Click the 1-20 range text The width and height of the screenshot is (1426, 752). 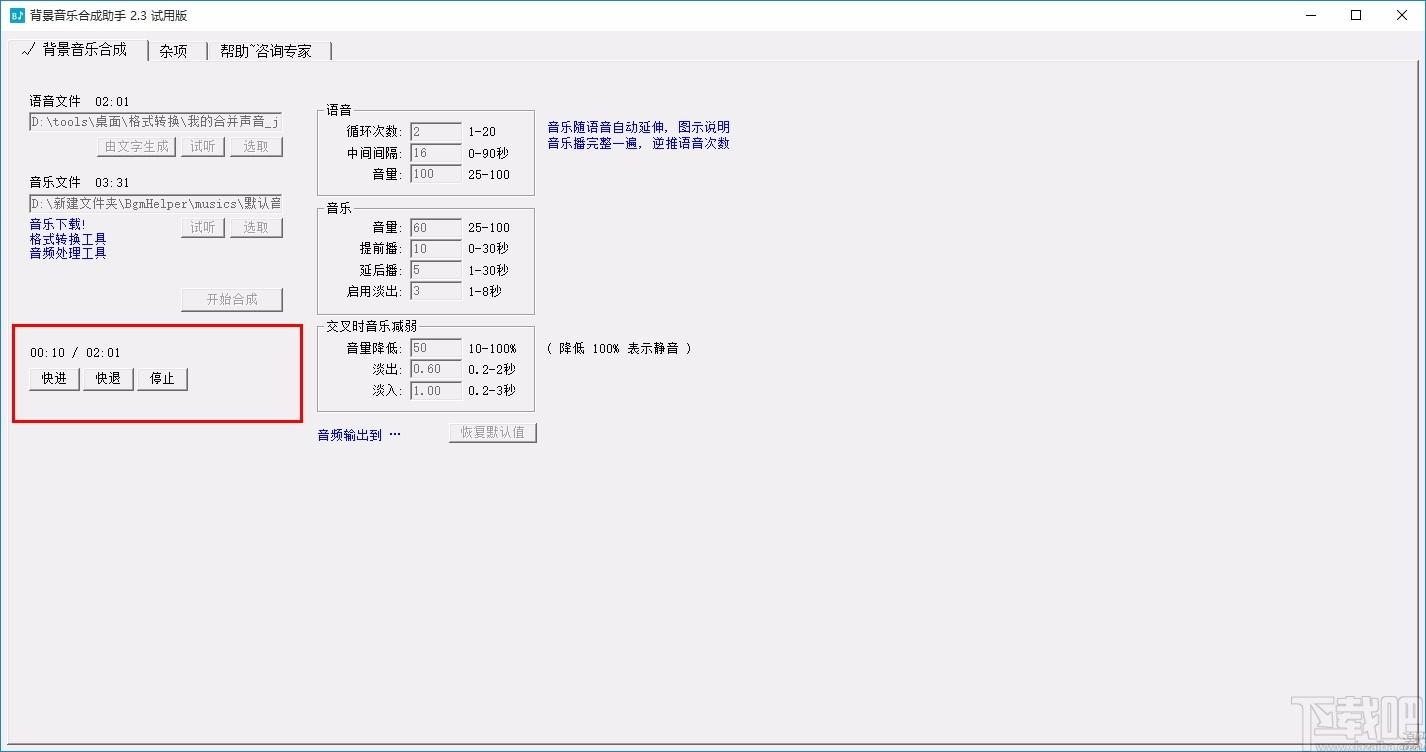coord(482,131)
